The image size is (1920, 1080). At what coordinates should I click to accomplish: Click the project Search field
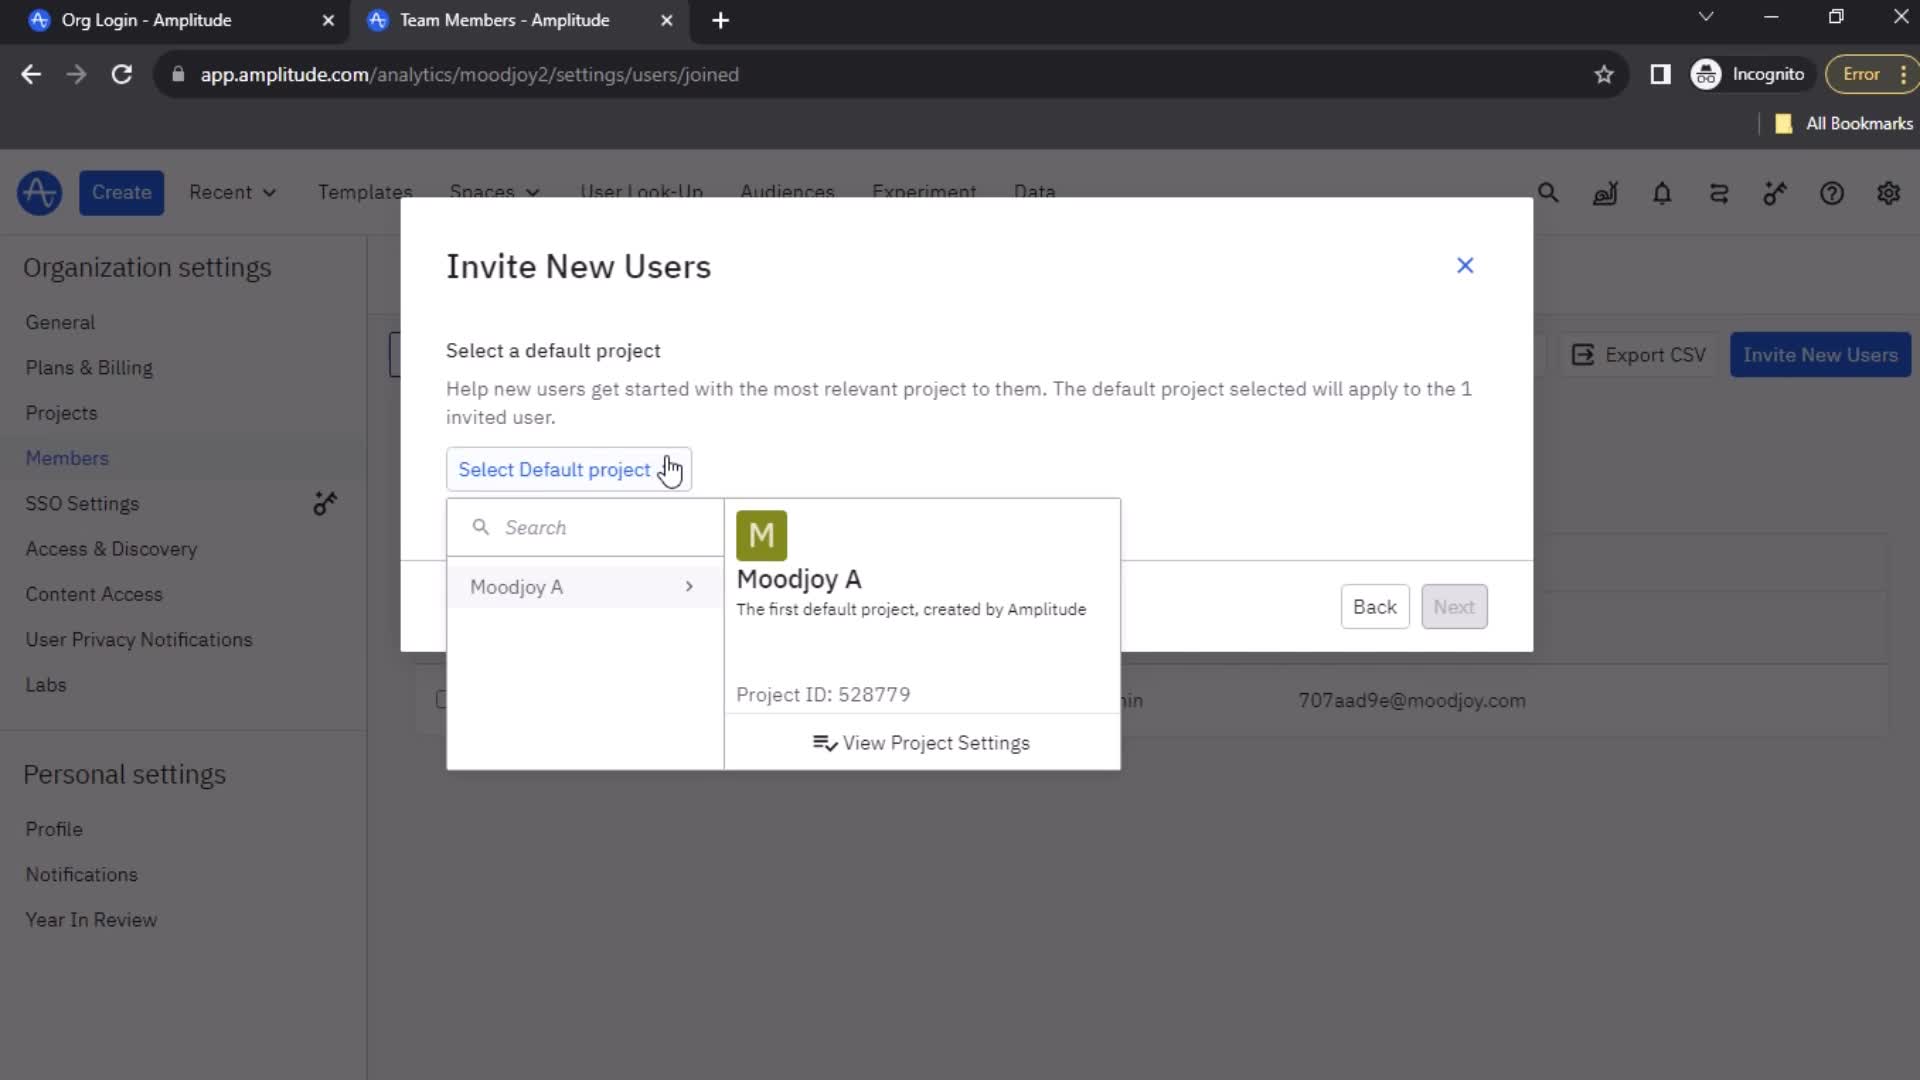585,527
